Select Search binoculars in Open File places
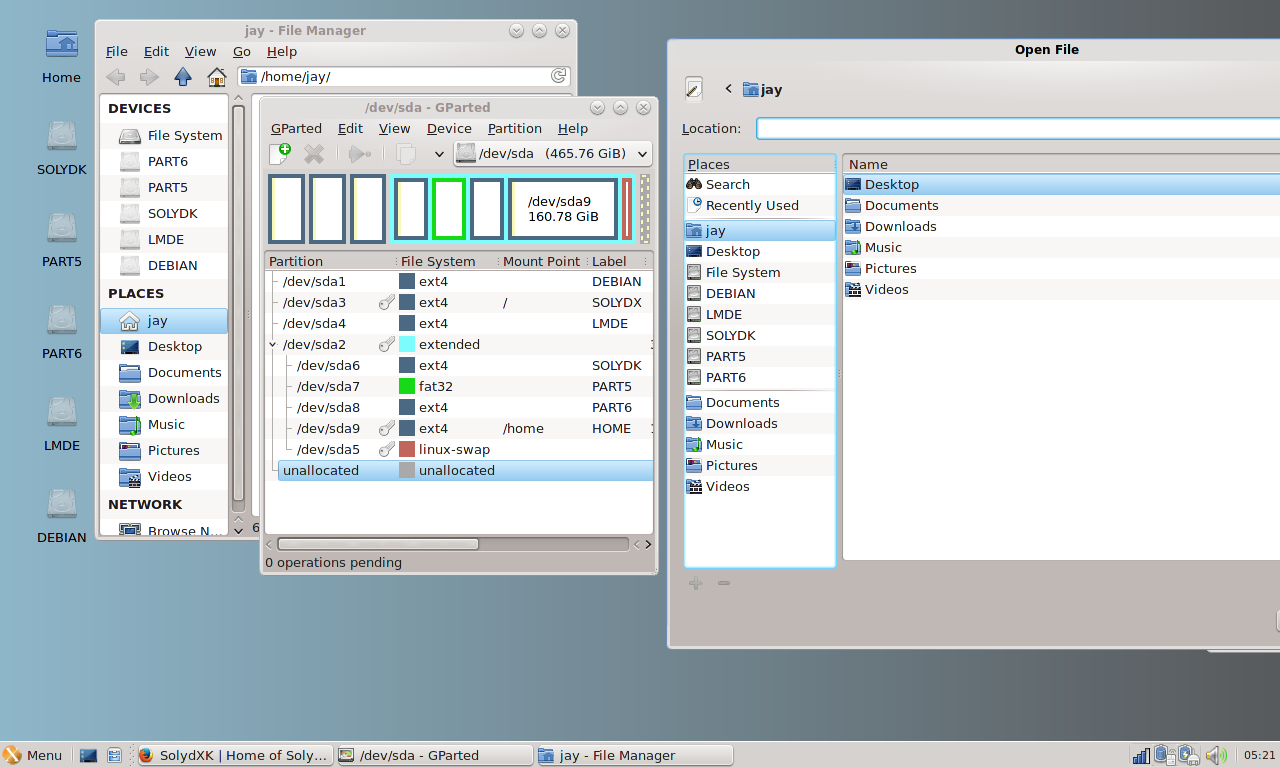 click(727, 184)
